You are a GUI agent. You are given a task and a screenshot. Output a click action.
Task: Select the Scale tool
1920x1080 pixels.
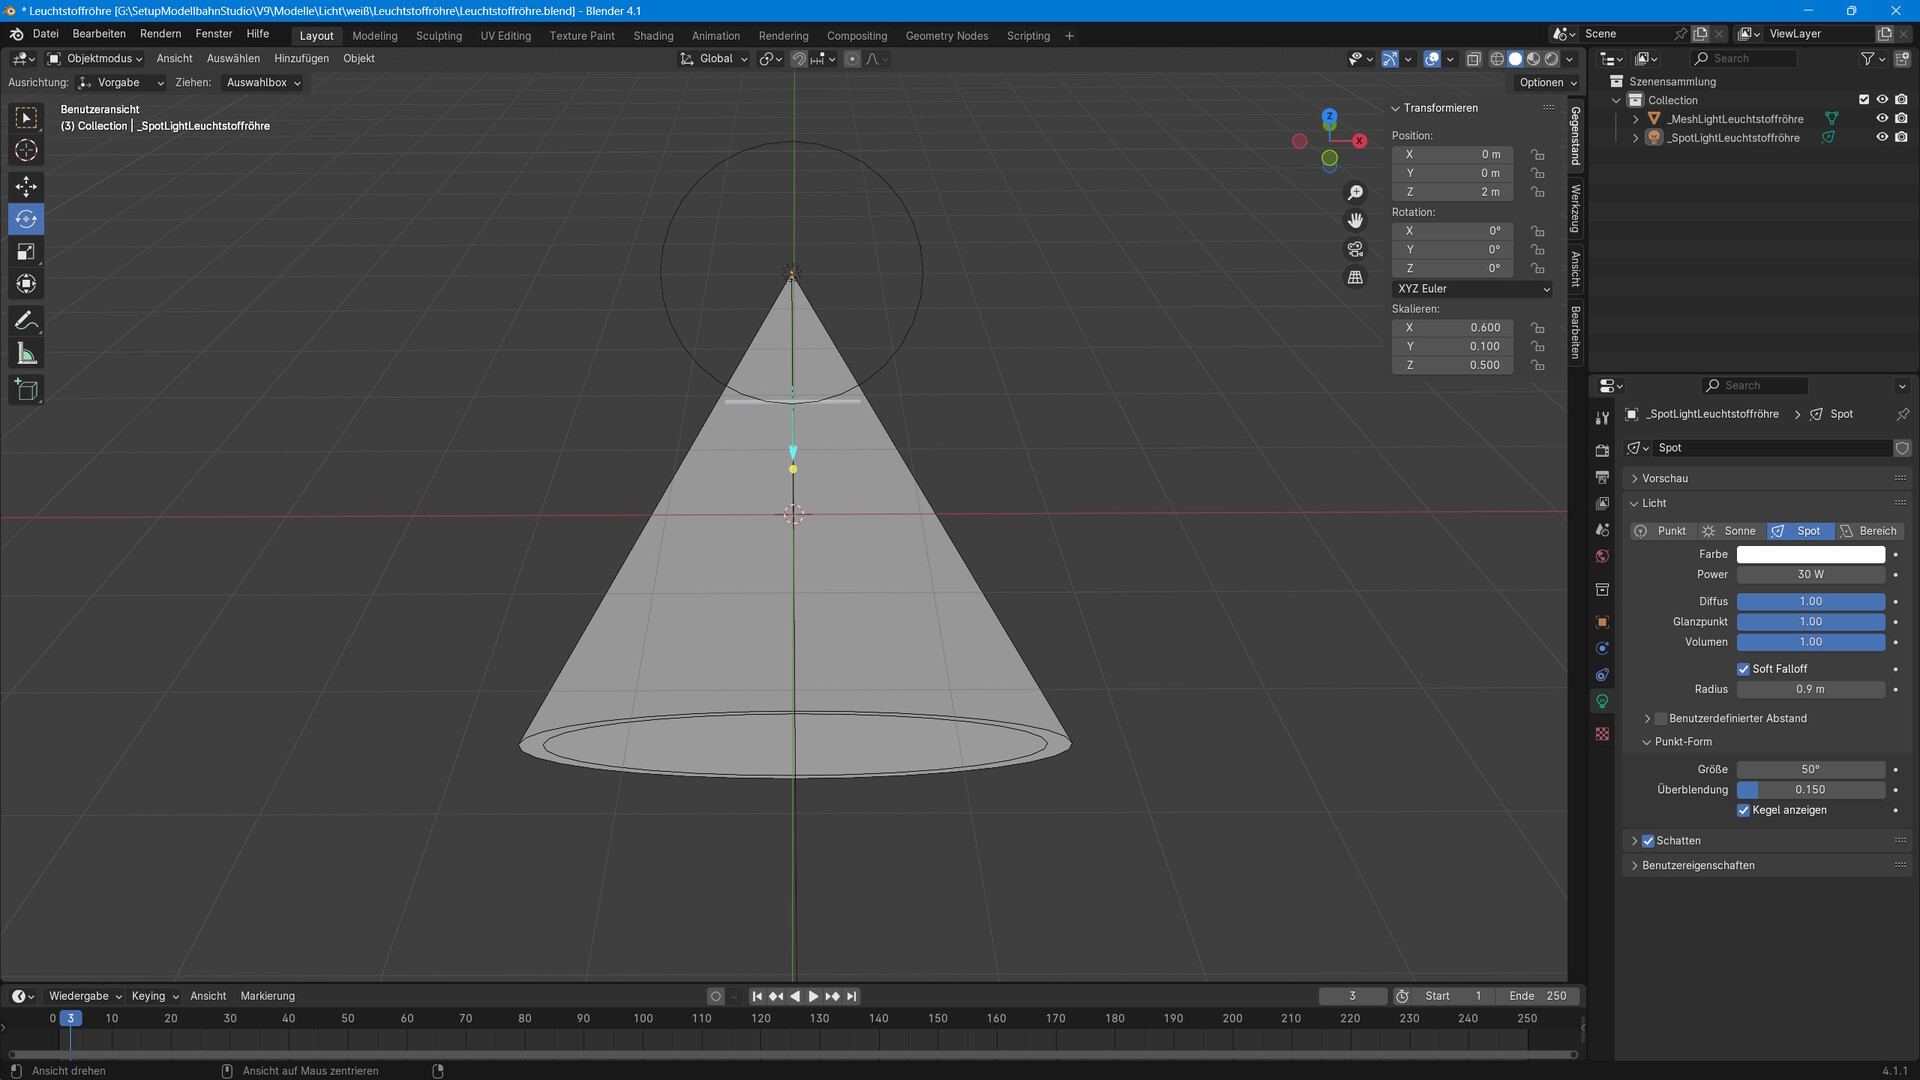(26, 252)
